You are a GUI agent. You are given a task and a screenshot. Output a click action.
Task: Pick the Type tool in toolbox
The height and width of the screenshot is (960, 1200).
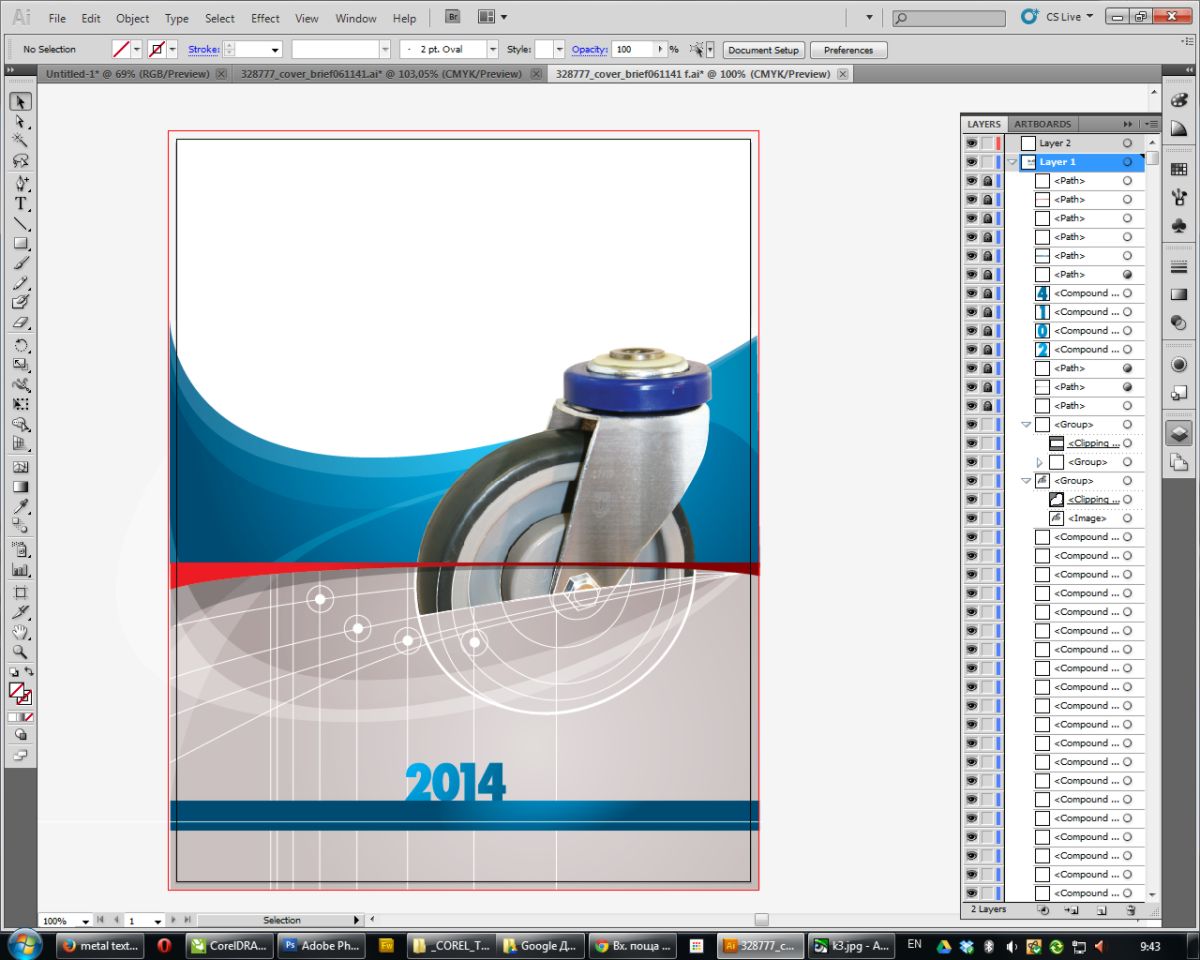(x=20, y=203)
